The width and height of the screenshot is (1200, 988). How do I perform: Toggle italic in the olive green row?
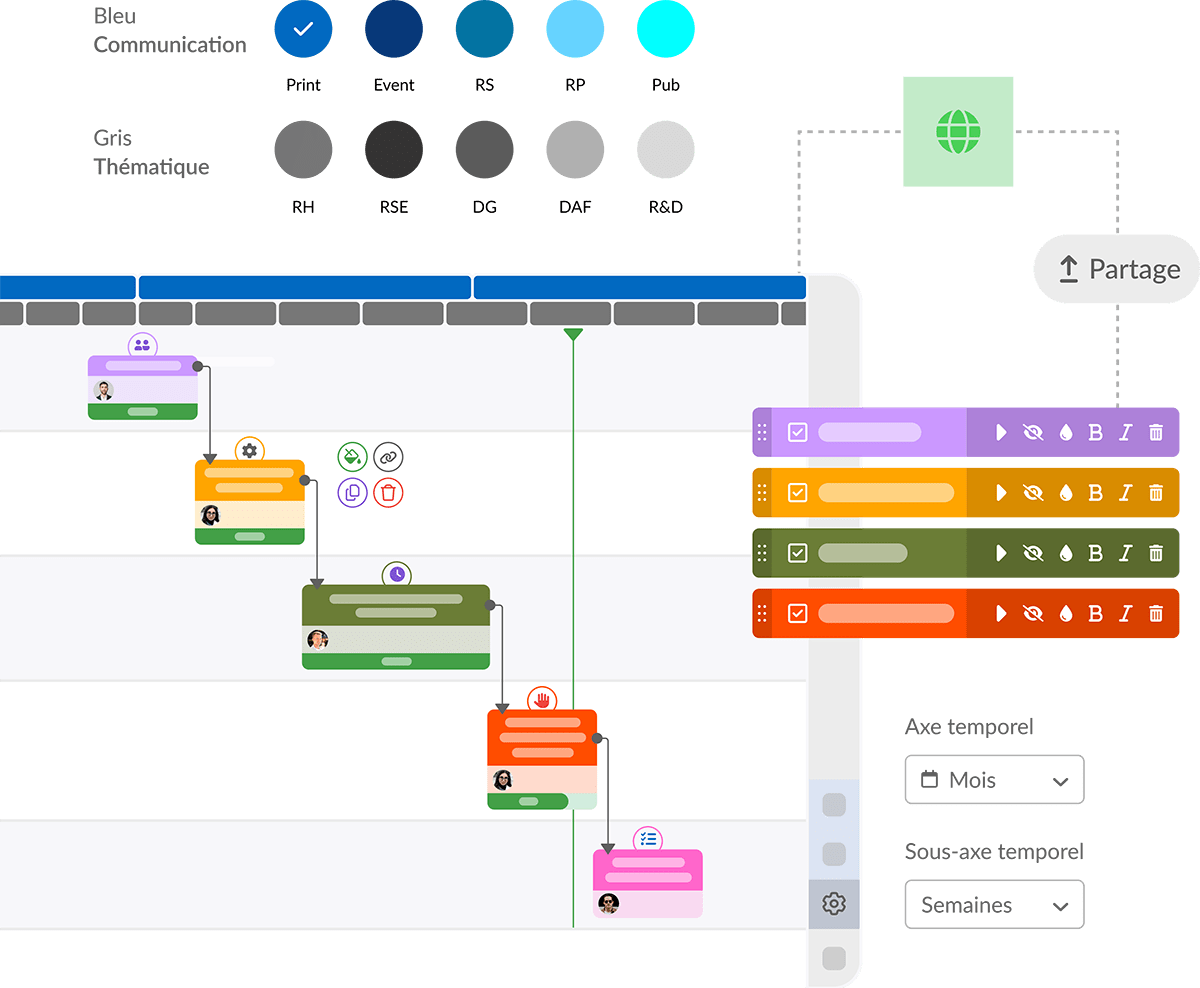(1126, 553)
